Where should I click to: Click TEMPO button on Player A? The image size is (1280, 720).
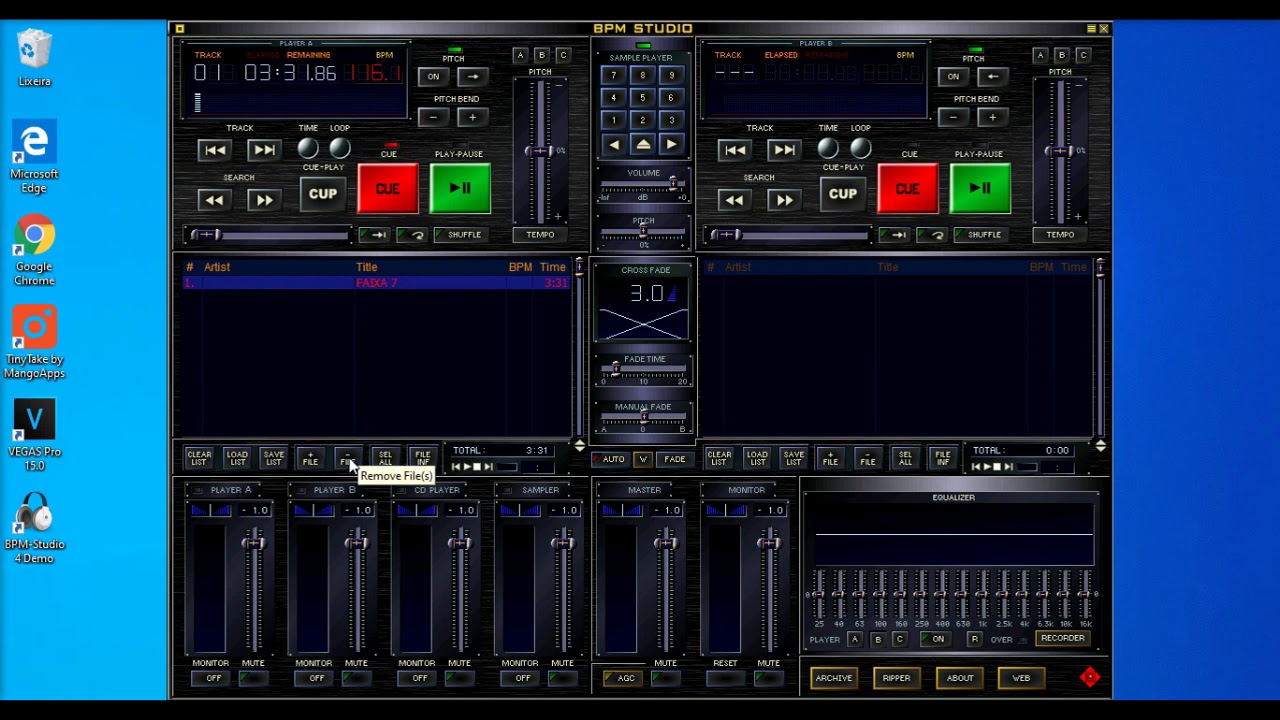point(540,235)
